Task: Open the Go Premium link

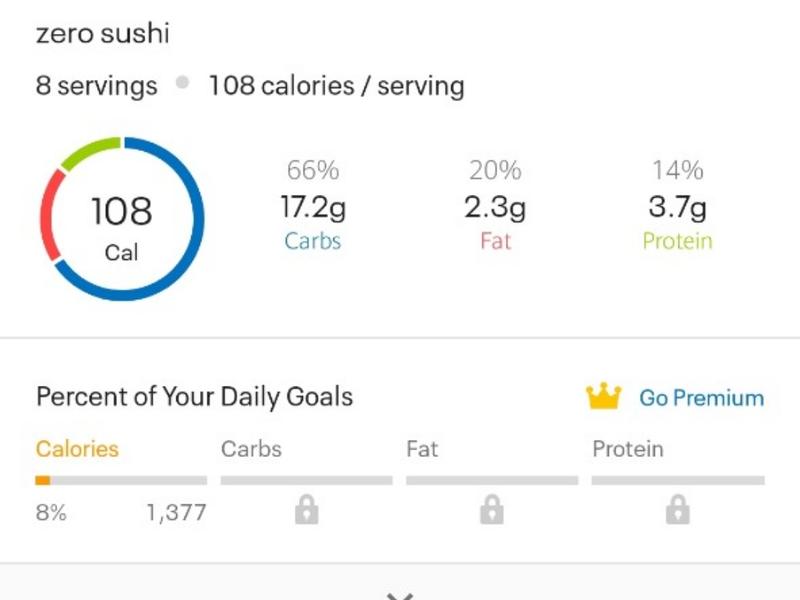Action: (x=701, y=398)
